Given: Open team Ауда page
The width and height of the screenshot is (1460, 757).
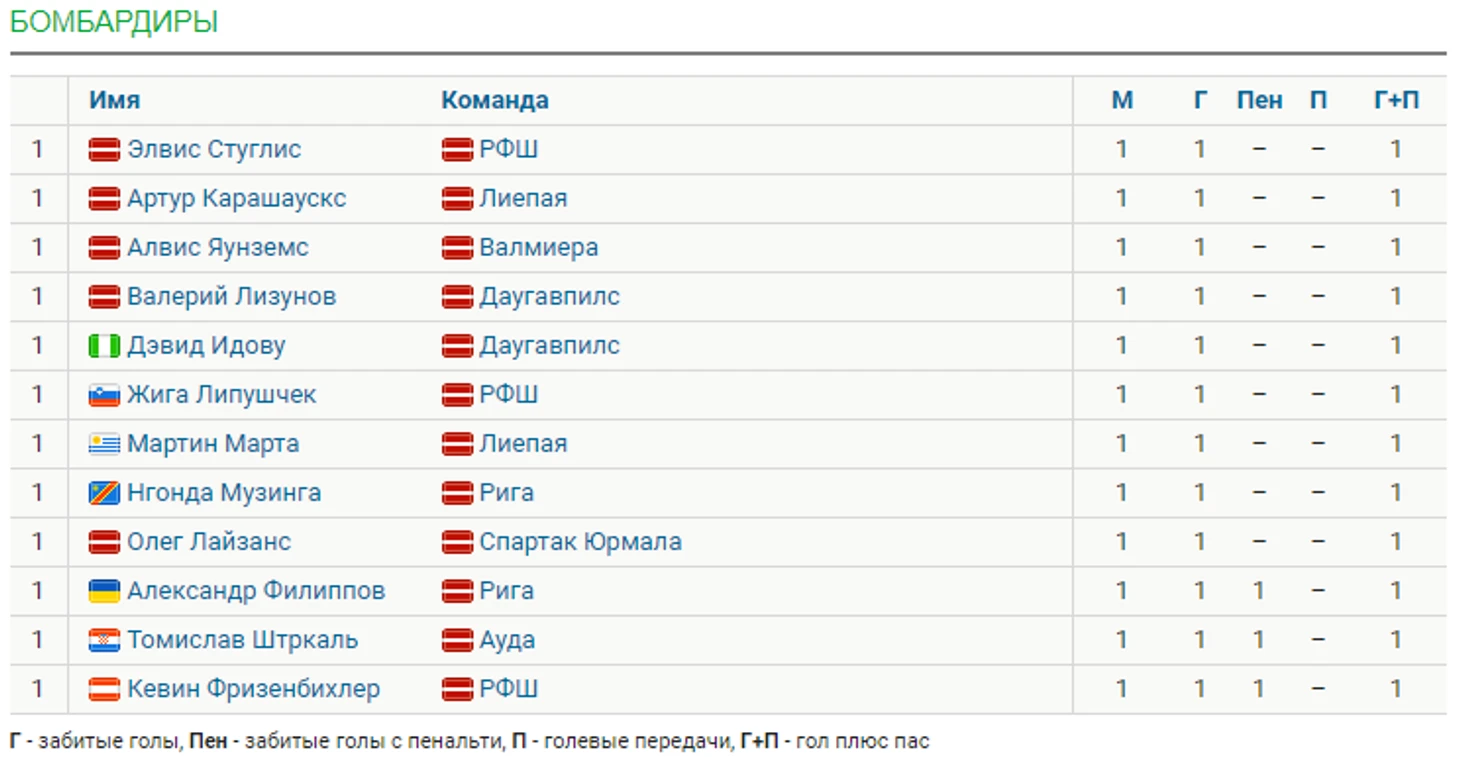Looking at the screenshot, I should click(507, 640).
